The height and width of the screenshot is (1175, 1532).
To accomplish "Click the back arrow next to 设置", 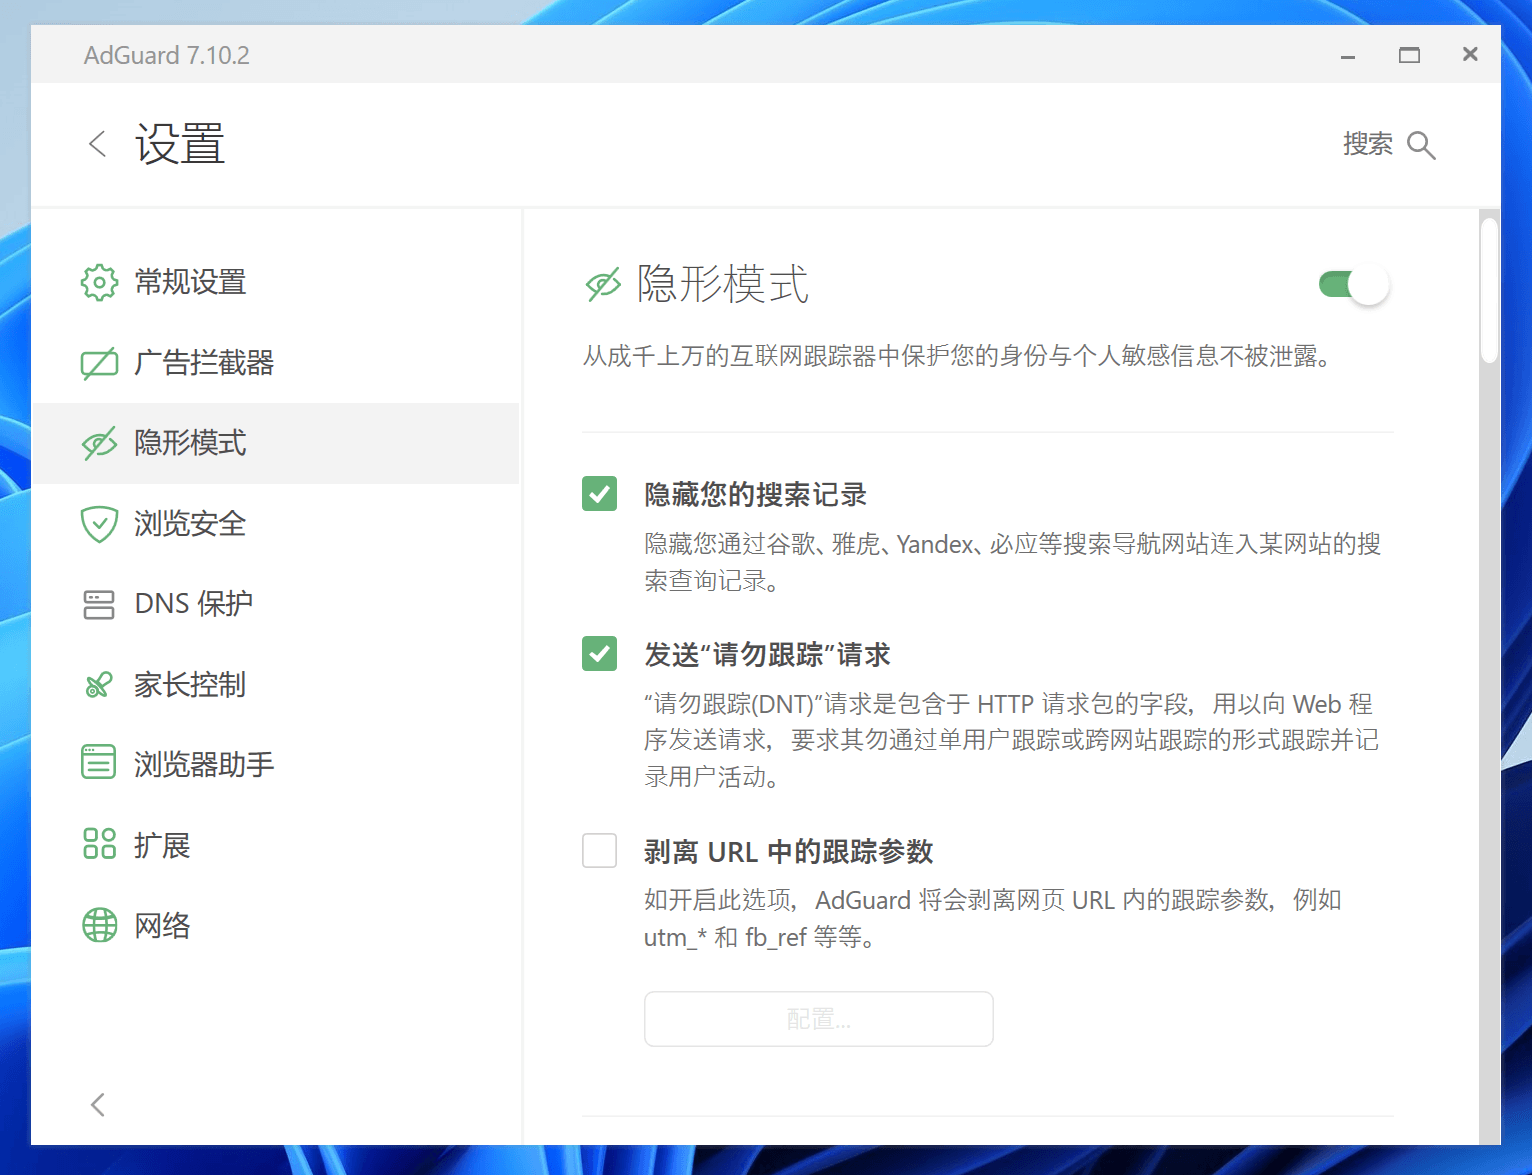I will coord(97,144).
